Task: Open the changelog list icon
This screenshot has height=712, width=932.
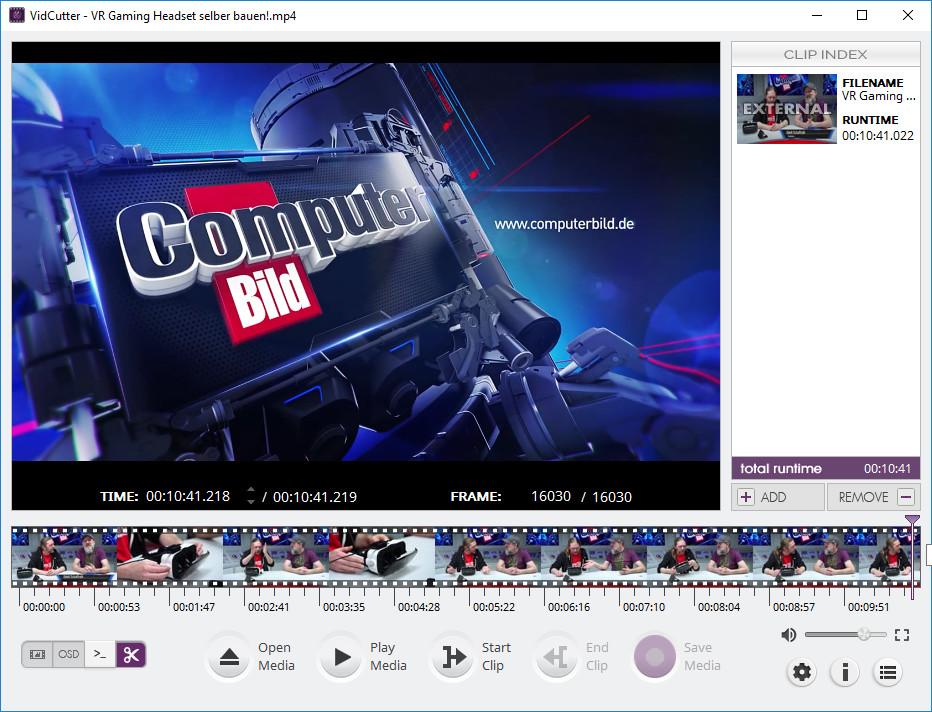Action: click(x=887, y=672)
